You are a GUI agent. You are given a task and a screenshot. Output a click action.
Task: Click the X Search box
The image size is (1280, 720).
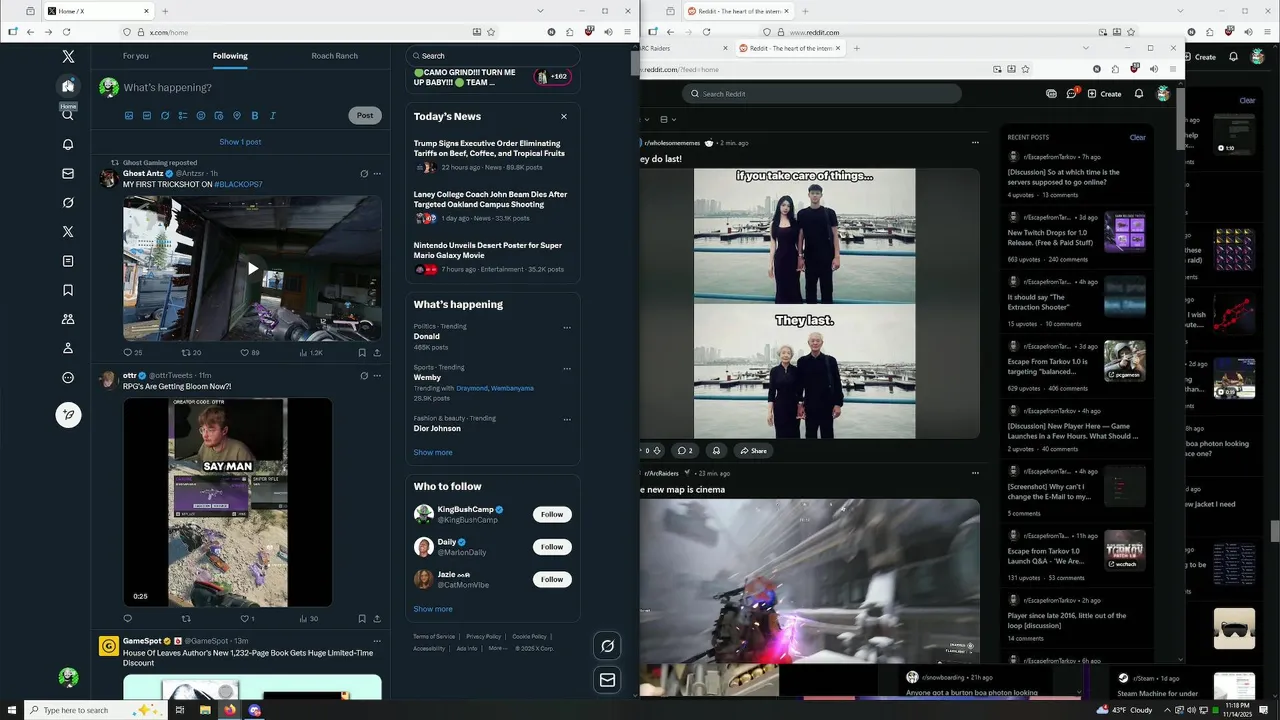pyautogui.click(x=493, y=56)
